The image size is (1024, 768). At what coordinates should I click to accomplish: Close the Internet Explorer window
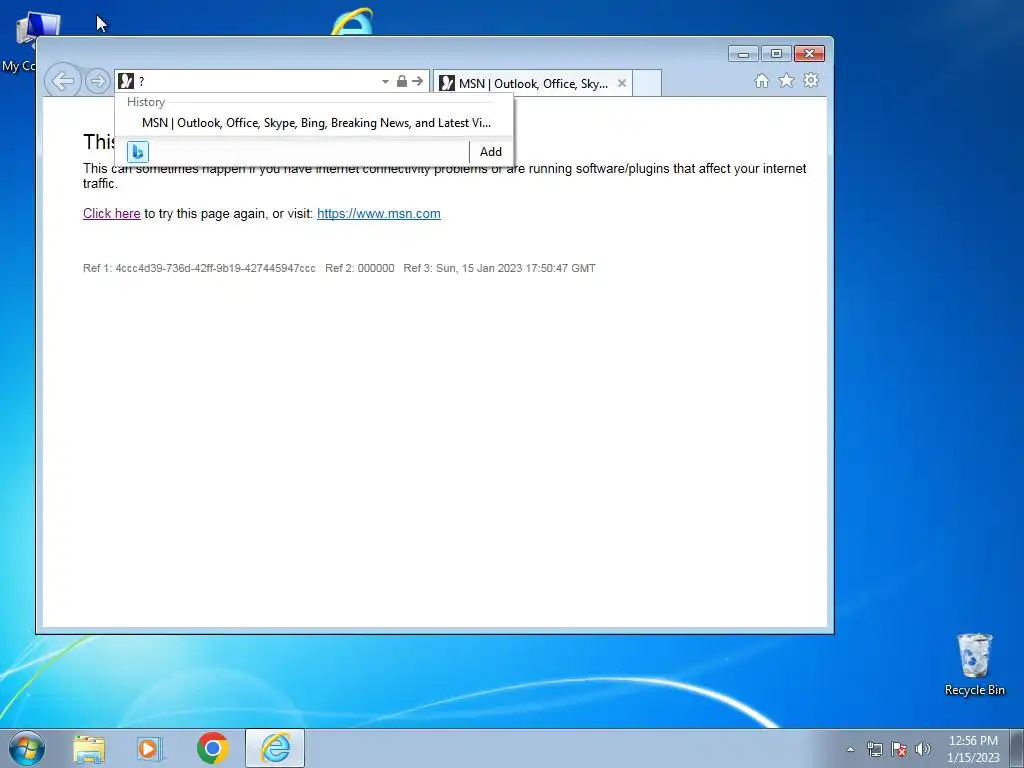point(809,54)
